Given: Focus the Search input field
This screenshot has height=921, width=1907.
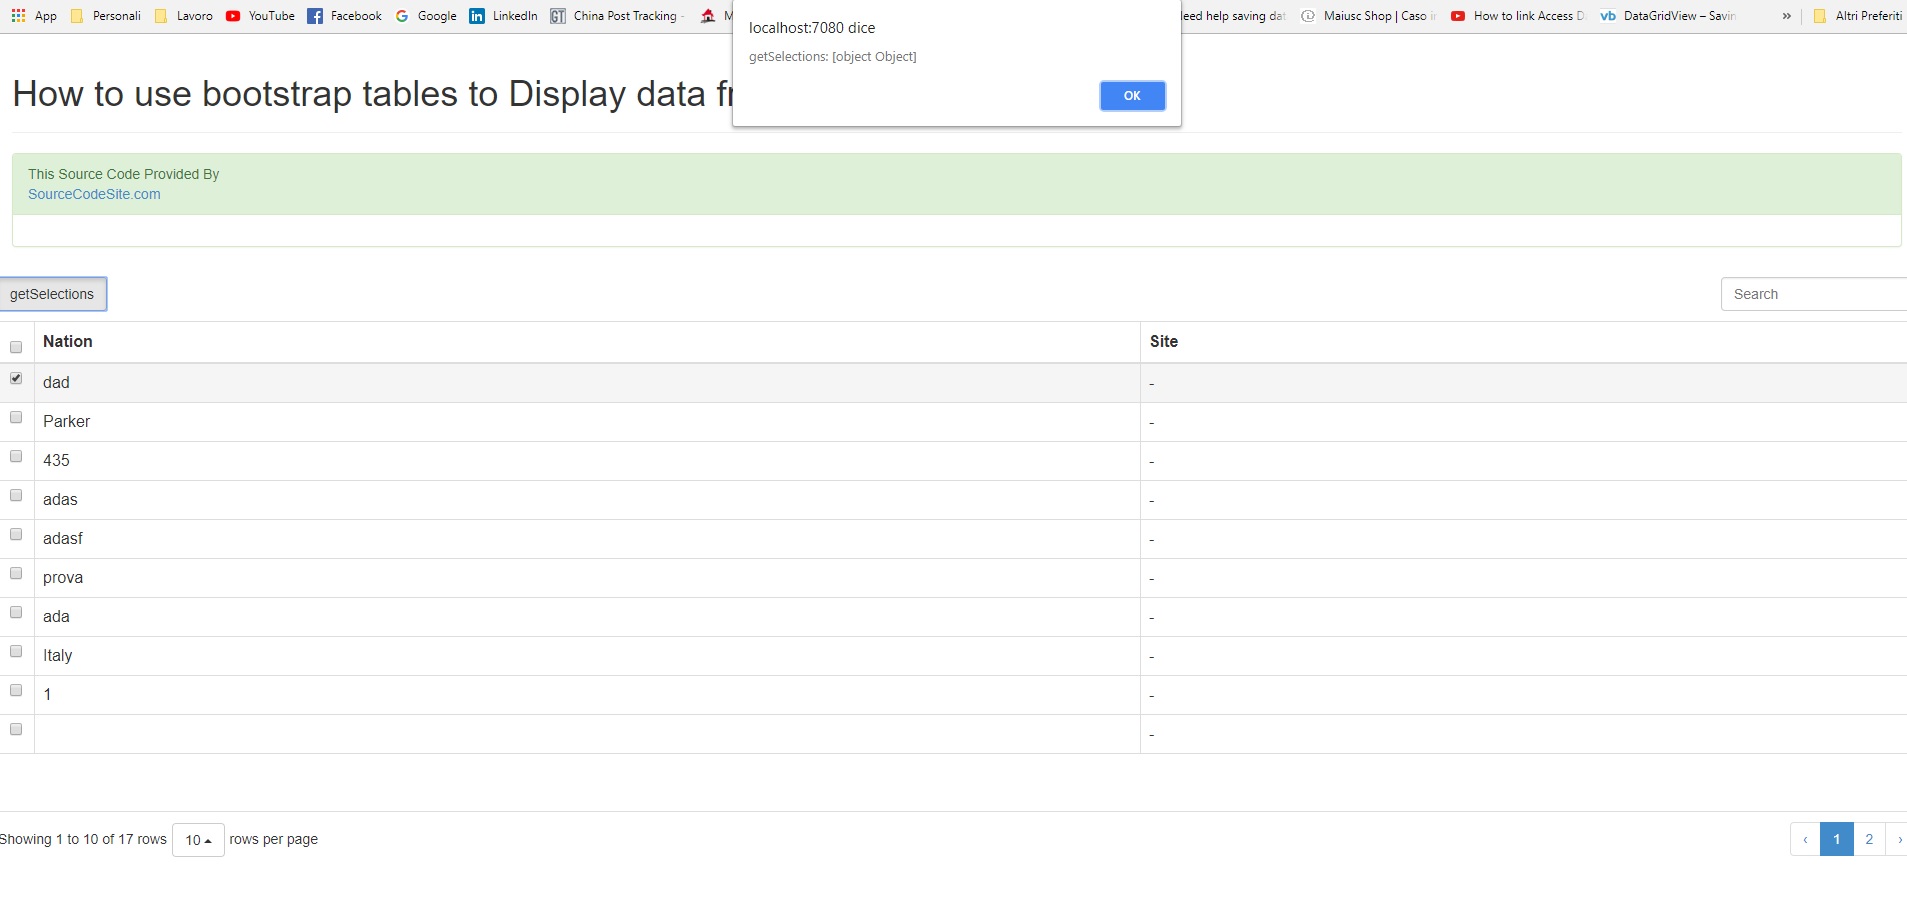Looking at the screenshot, I should pos(1813,294).
